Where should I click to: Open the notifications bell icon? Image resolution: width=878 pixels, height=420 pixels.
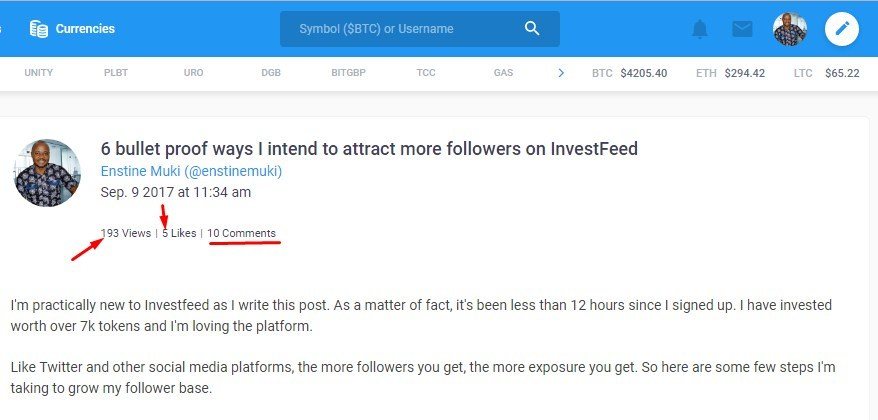coord(699,29)
